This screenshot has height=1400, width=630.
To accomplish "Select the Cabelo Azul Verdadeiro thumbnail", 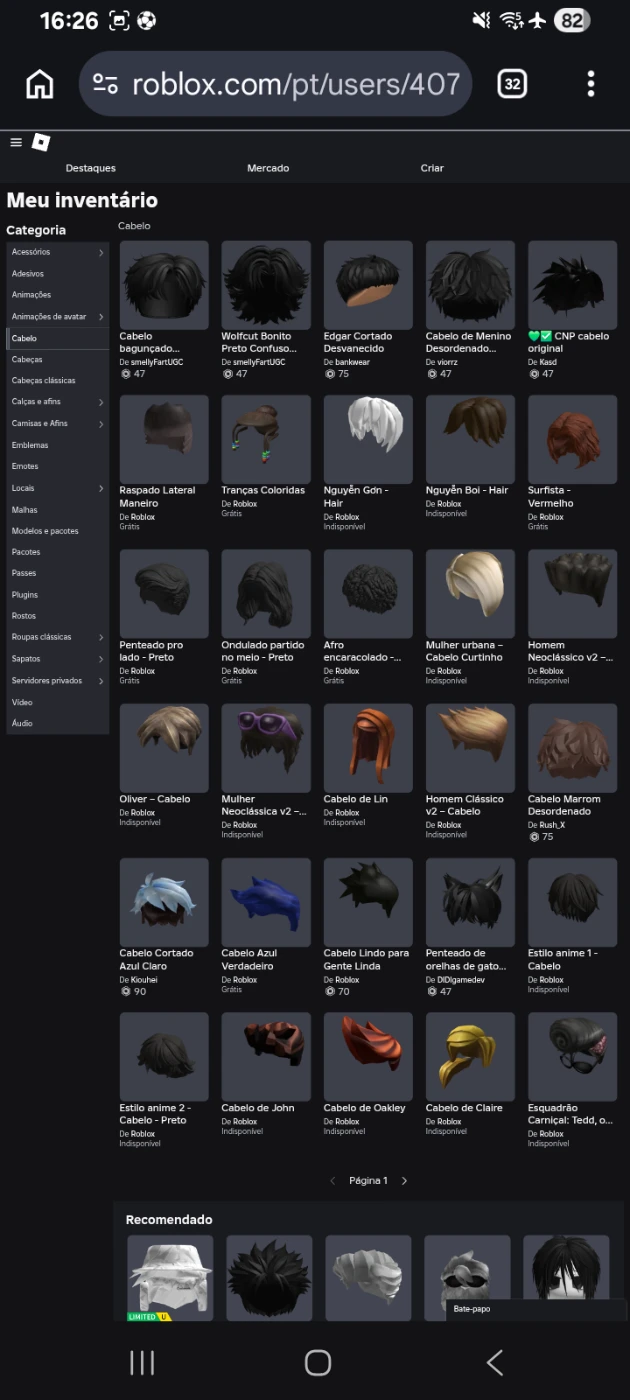I will (x=266, y=901).
